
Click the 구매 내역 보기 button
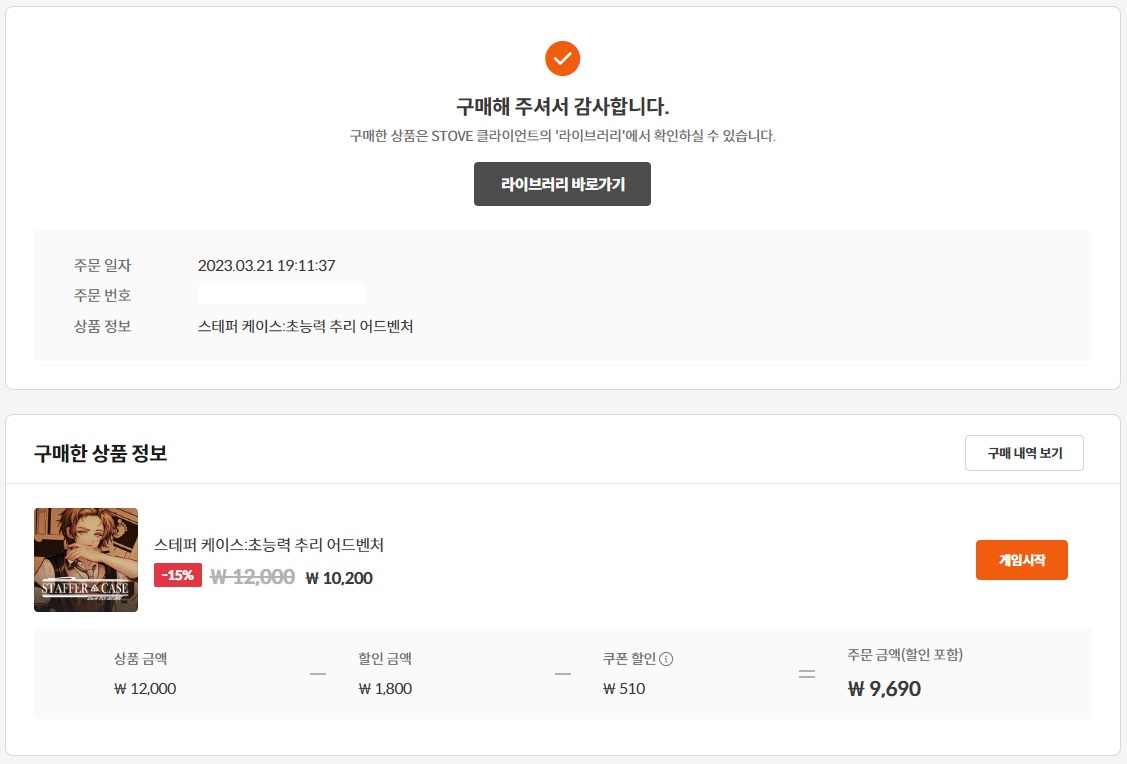1024,453
